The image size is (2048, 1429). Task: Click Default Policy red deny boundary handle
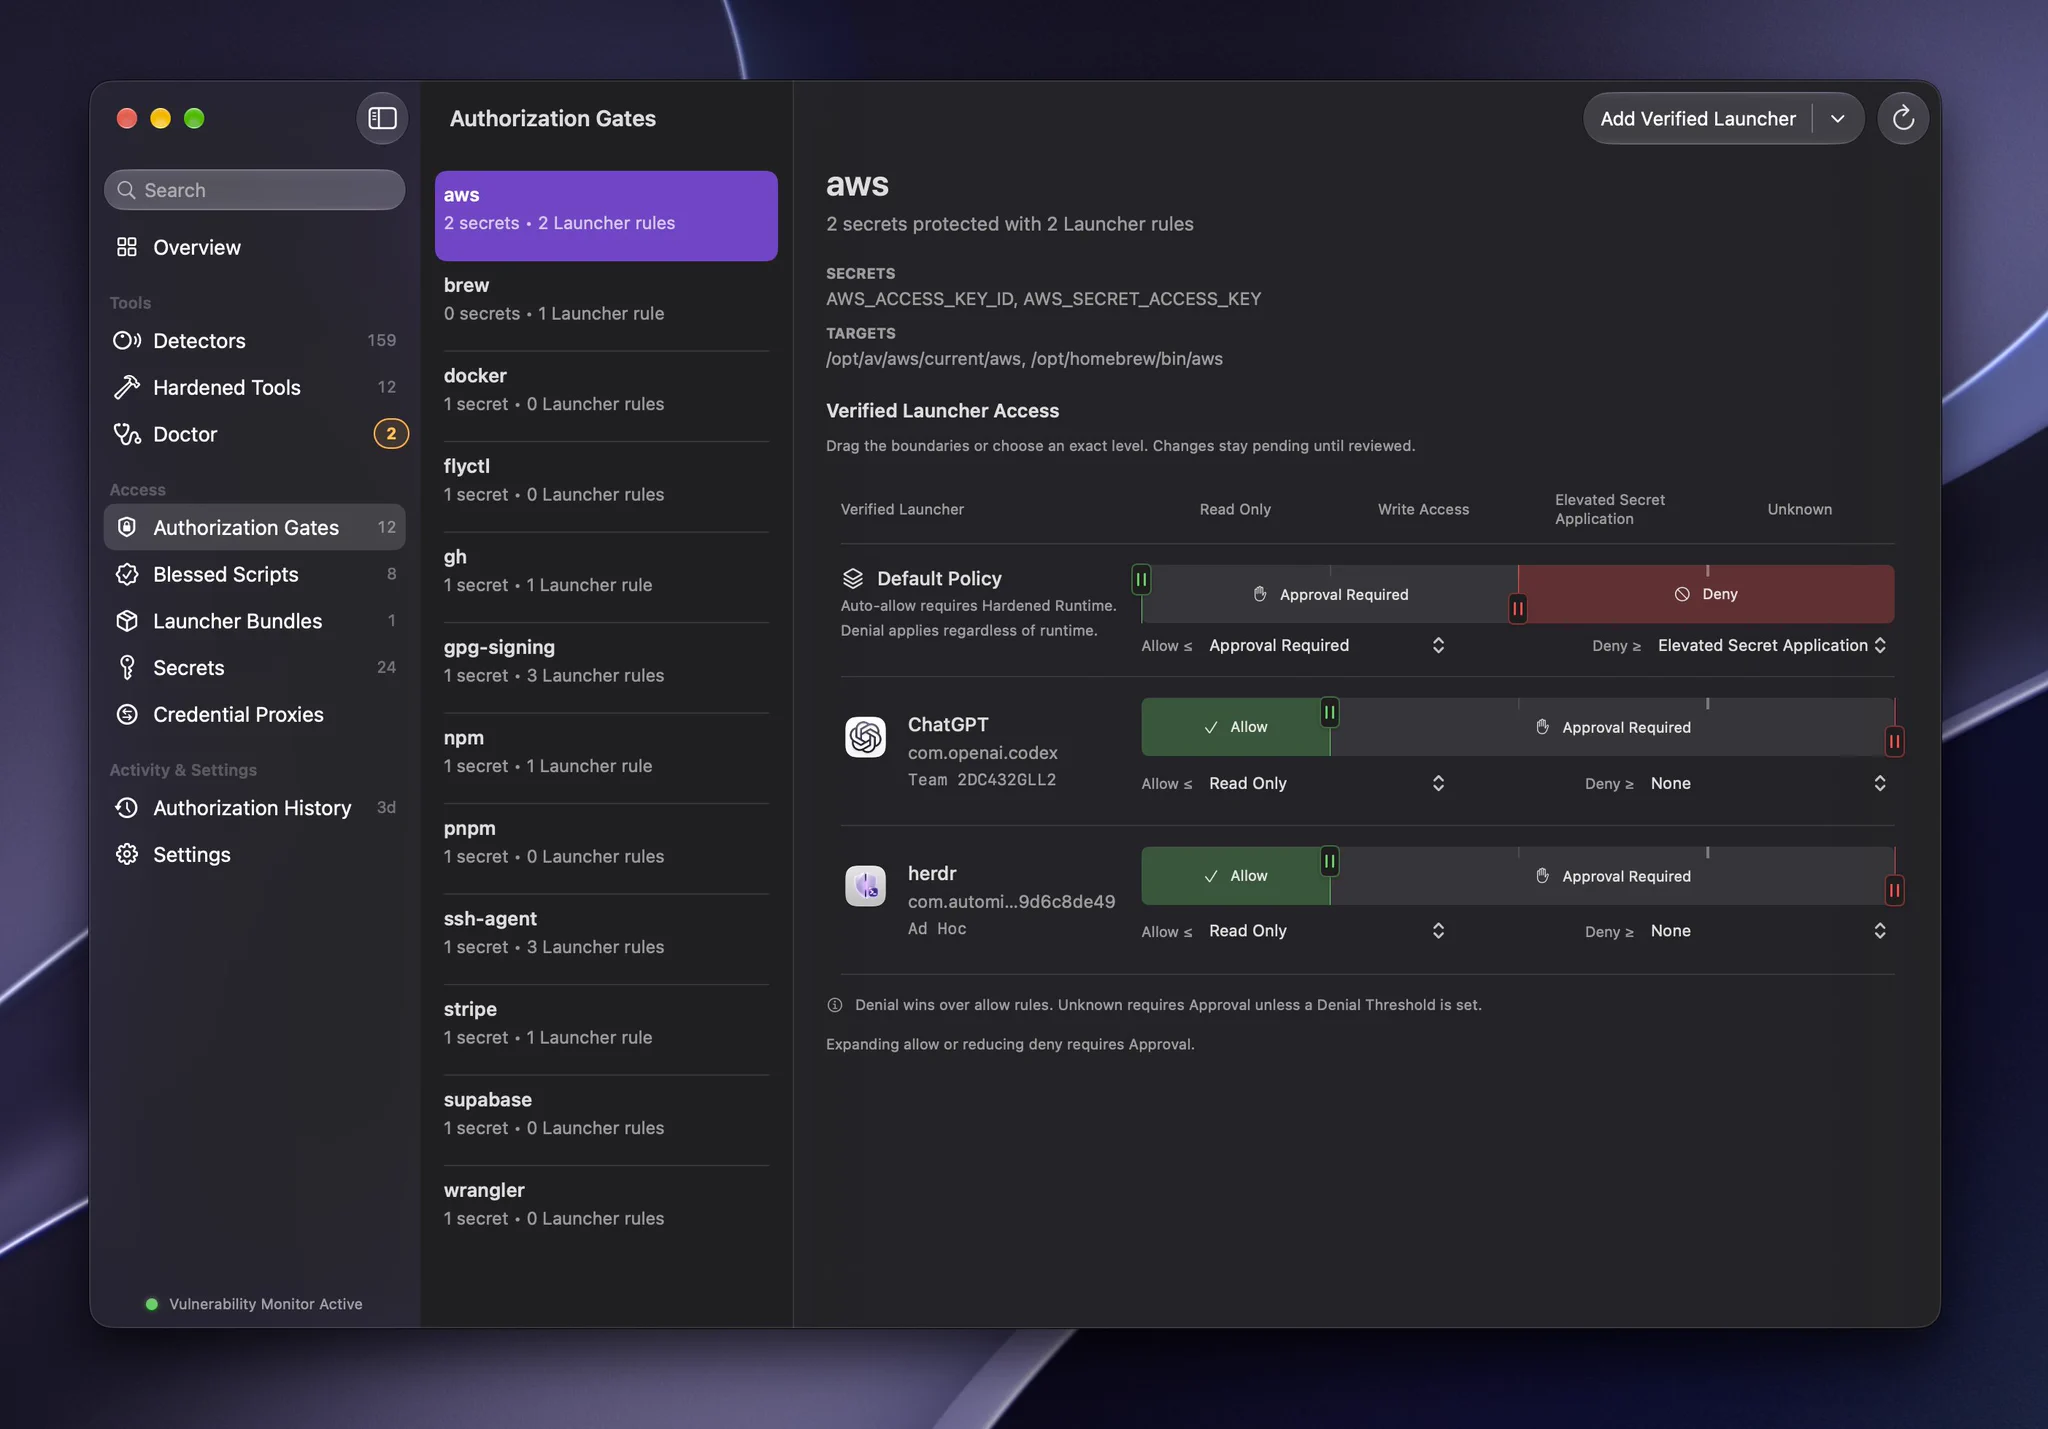(x=1517, y=608)
